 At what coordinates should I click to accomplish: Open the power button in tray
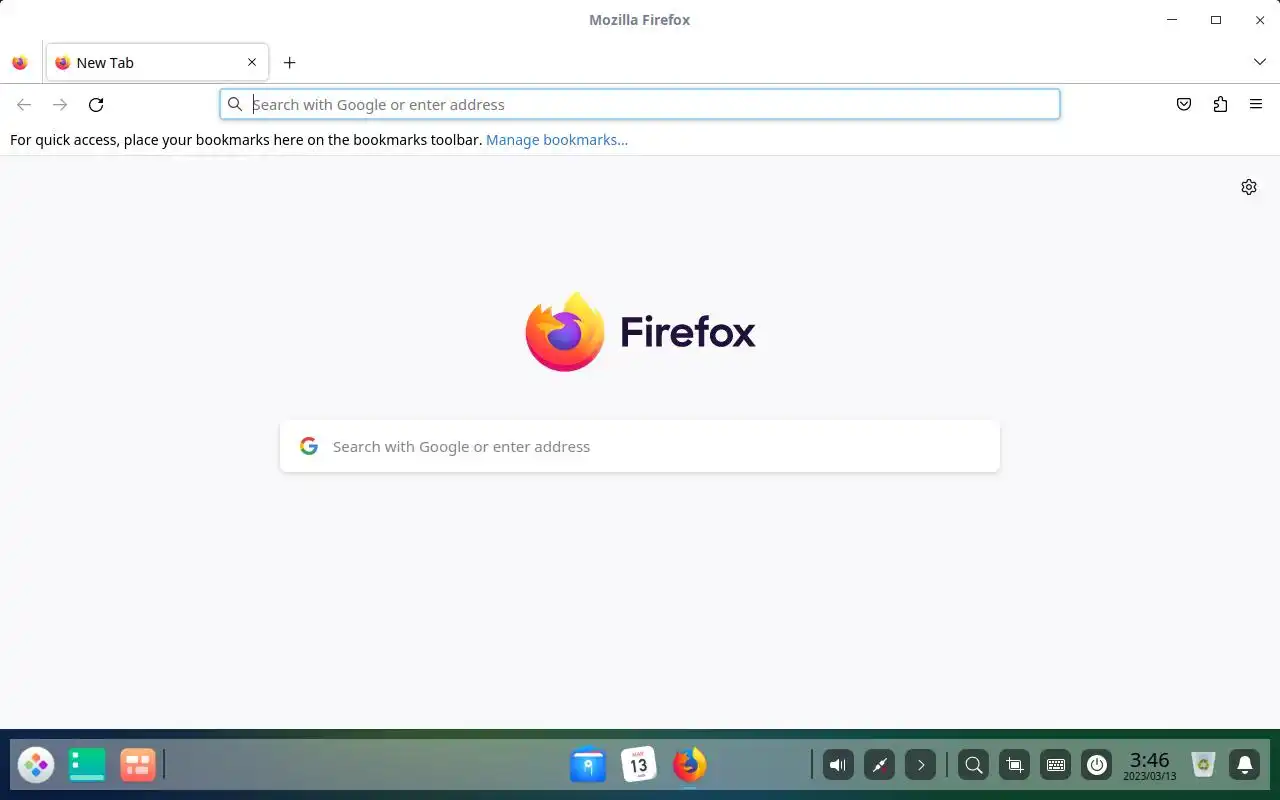pos(1096,765)
